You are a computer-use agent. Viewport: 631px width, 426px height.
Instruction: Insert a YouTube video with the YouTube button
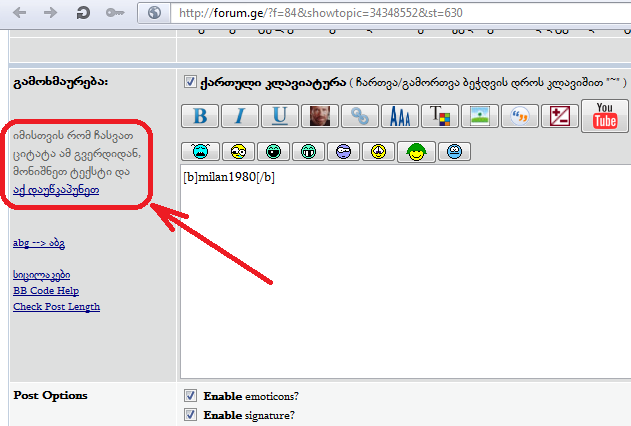(604, 116)
